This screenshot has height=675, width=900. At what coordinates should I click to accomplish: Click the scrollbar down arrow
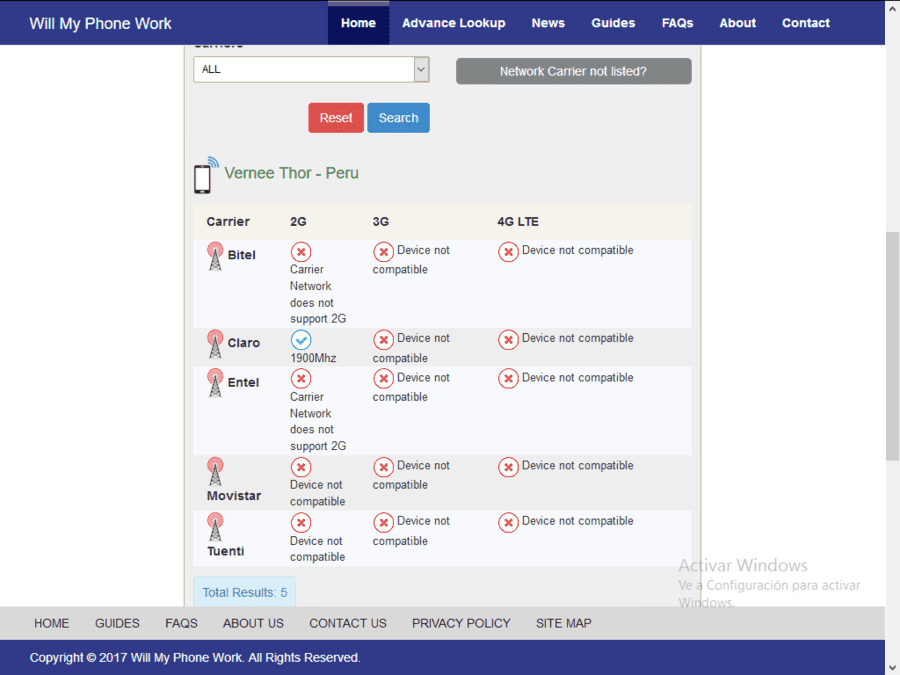tap(893, 669)
